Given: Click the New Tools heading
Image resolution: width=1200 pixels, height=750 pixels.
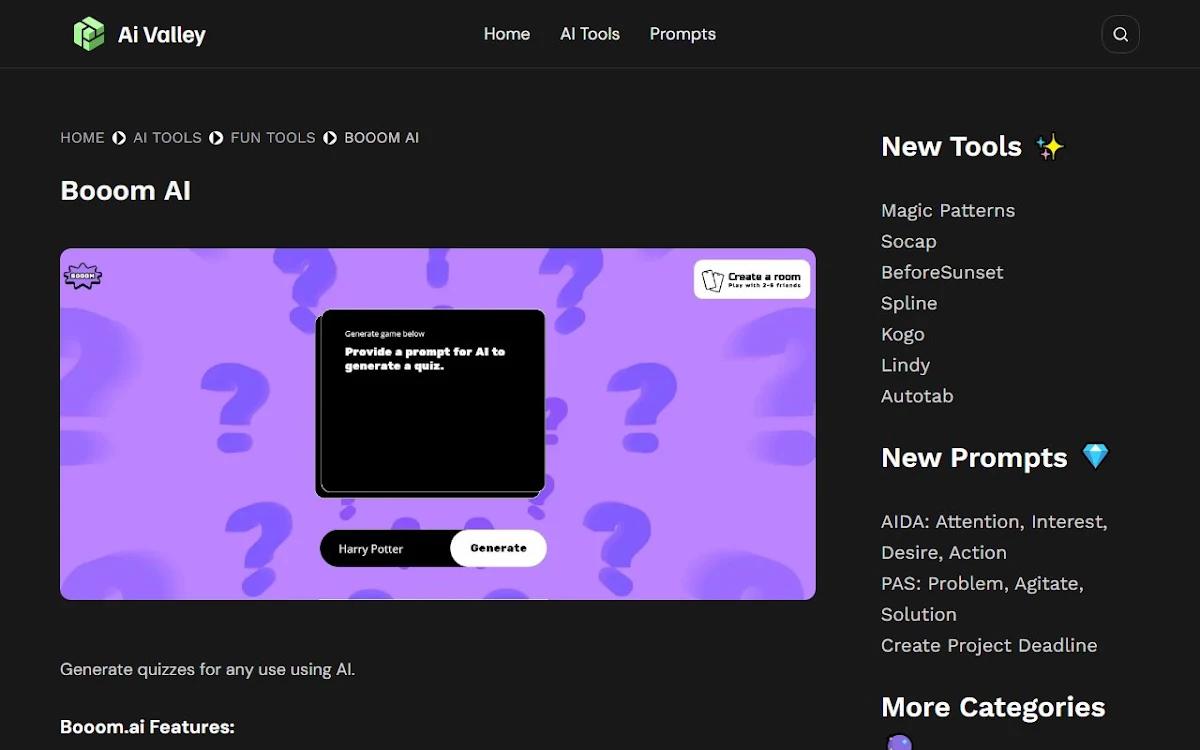Looking at the screenshot, I should pos(951,147).
